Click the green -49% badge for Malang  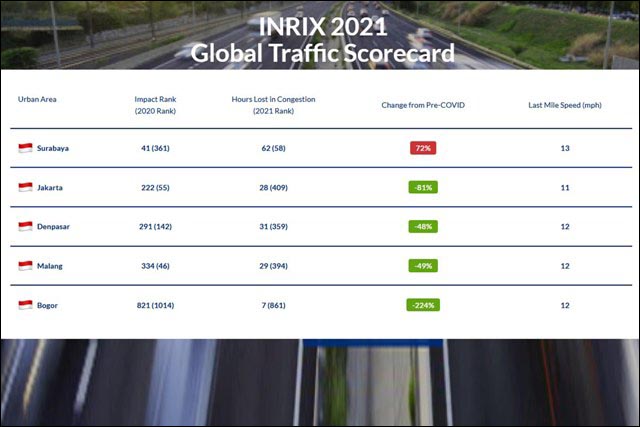[423, 266]
